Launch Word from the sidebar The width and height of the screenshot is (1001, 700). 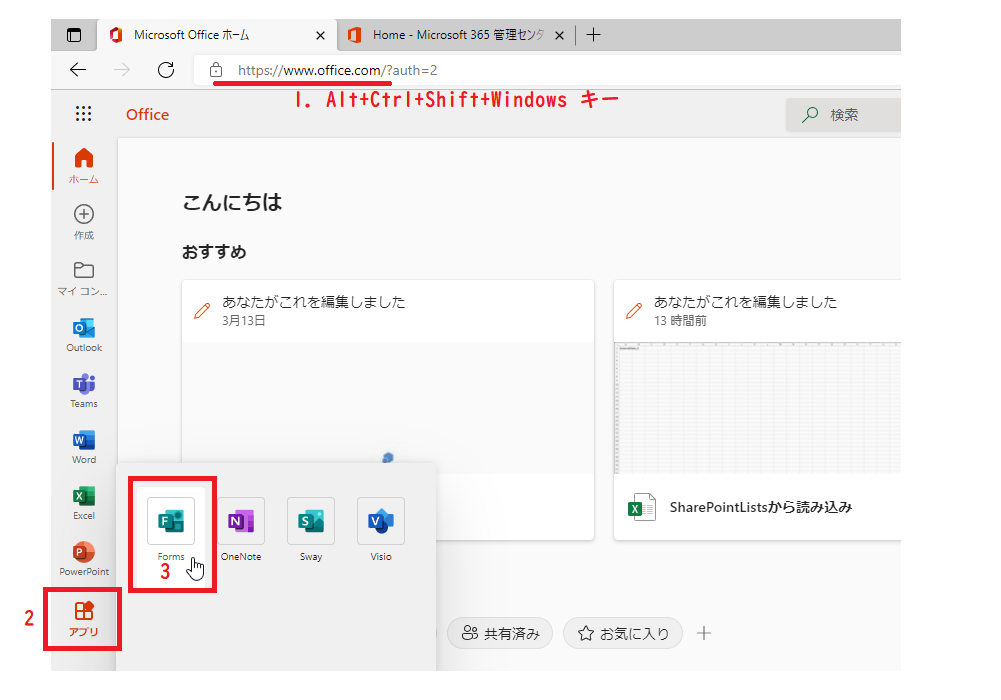tap(84, 447)
